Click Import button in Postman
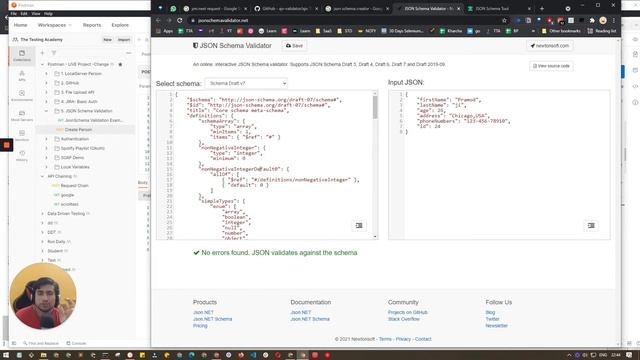Image resolution: width=640 pixels, height=360 pixels. (x=124, y=40)
